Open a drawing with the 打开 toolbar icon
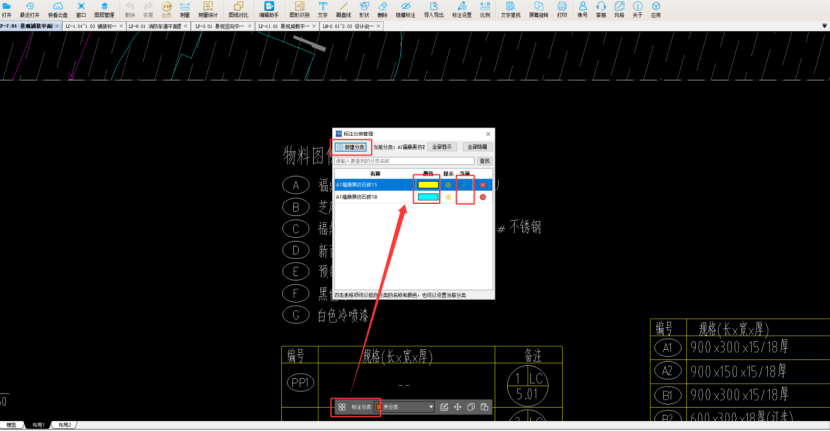This screenshot has width=830, height=431. (6, 9)
